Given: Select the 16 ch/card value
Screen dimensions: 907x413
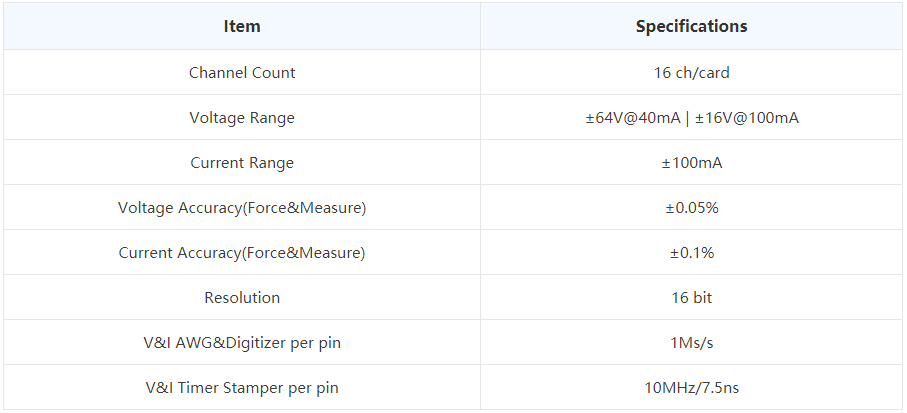Looking at the screenshot, I should pos(691,72).
